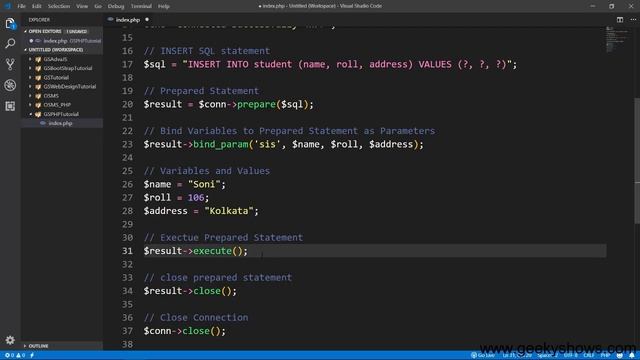
Task: Open the Source Control view icon
Action: pyautogui.click(x=10, y=64)
